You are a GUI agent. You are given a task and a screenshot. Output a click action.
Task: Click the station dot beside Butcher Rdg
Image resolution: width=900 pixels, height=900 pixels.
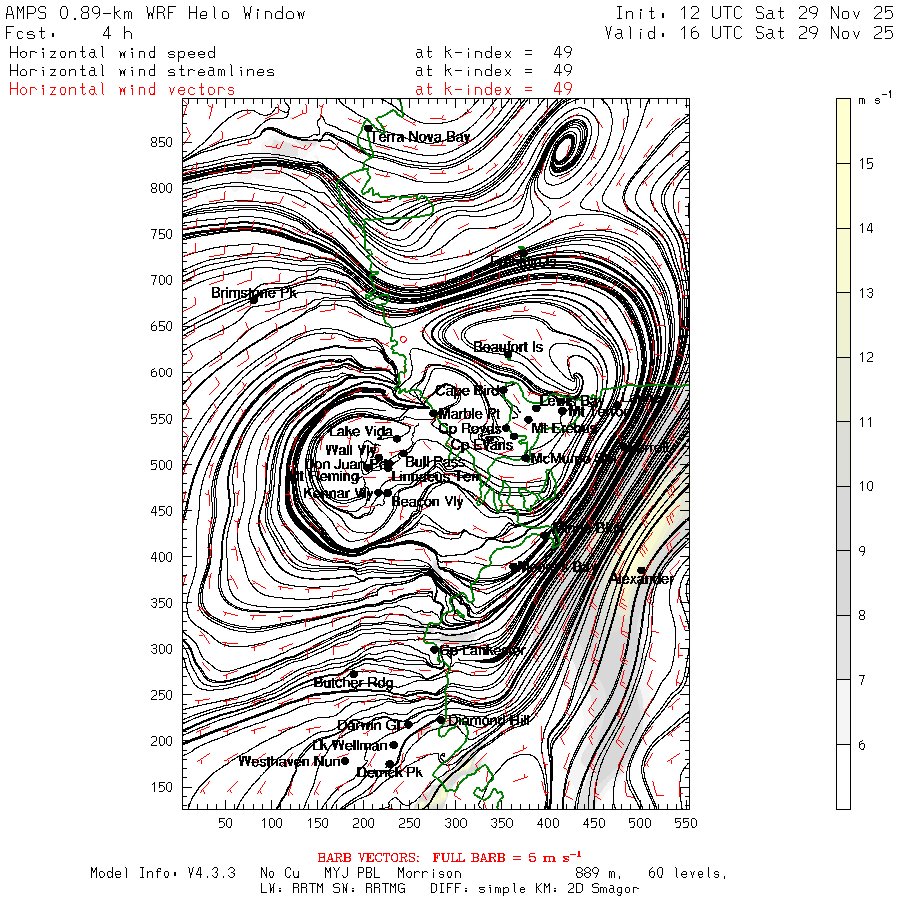pyautogui.click(x=354, y=674)
